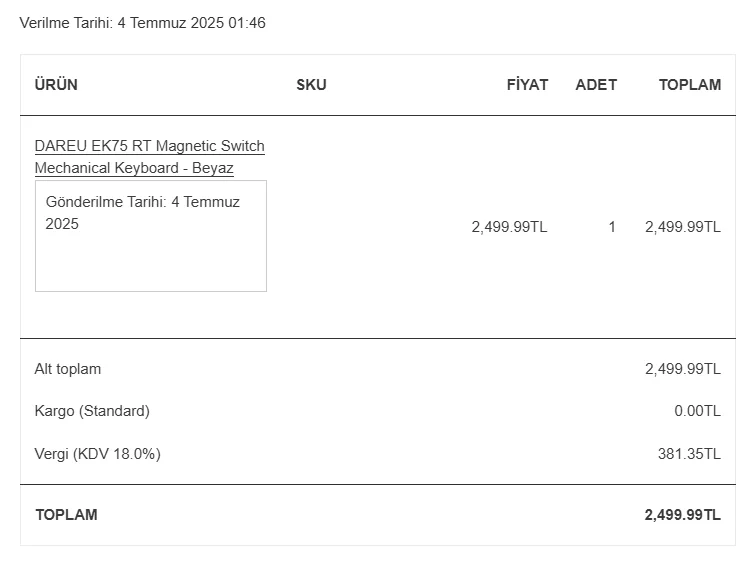Click the product row total price value
This screenshot has width=743, height=563.
click(x=682, y=227)
